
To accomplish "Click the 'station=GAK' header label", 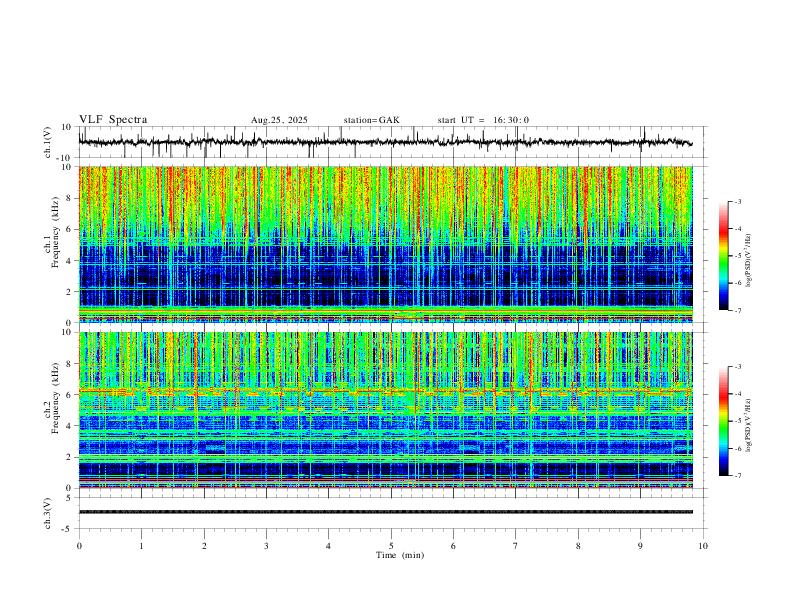I will pyautogui.click(x=371, y=120).
